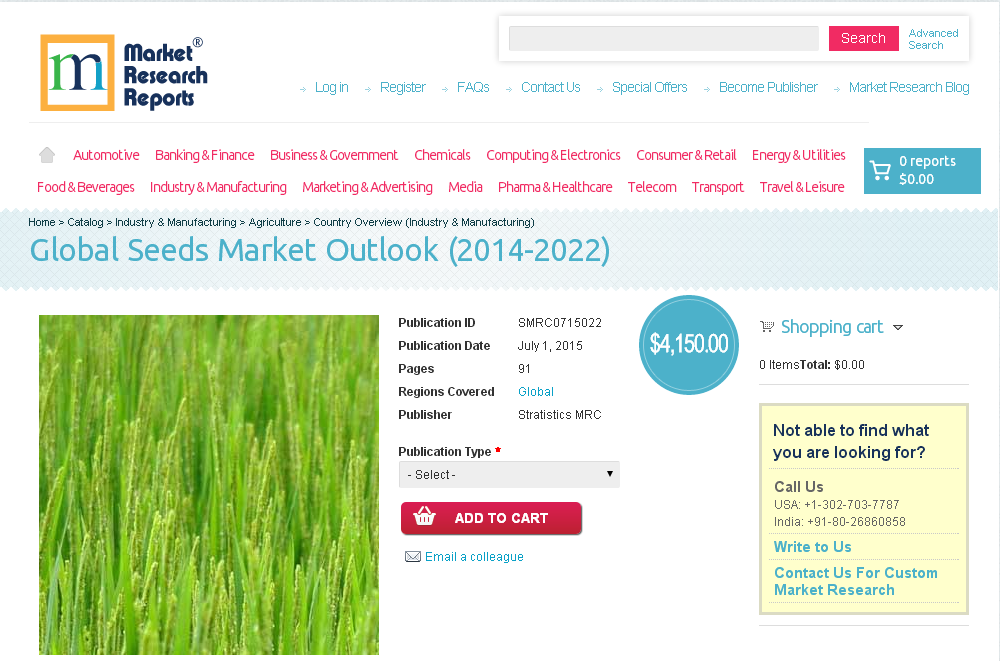Click inside the search input field
The width and height of the screenshot is (1000, 661).
point(663,38)
